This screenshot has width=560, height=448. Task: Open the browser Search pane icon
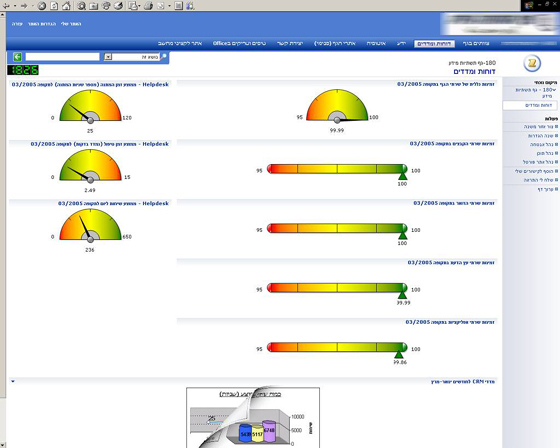[81, 6]
